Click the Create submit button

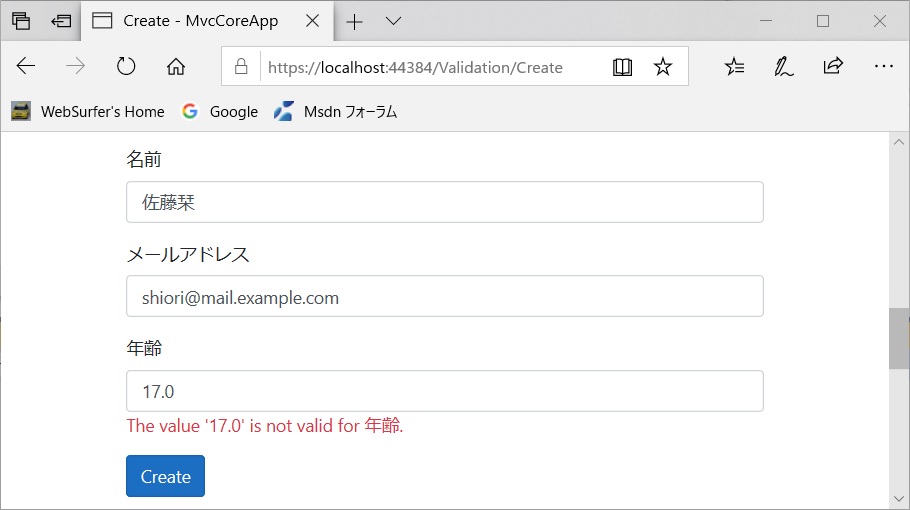165,476
